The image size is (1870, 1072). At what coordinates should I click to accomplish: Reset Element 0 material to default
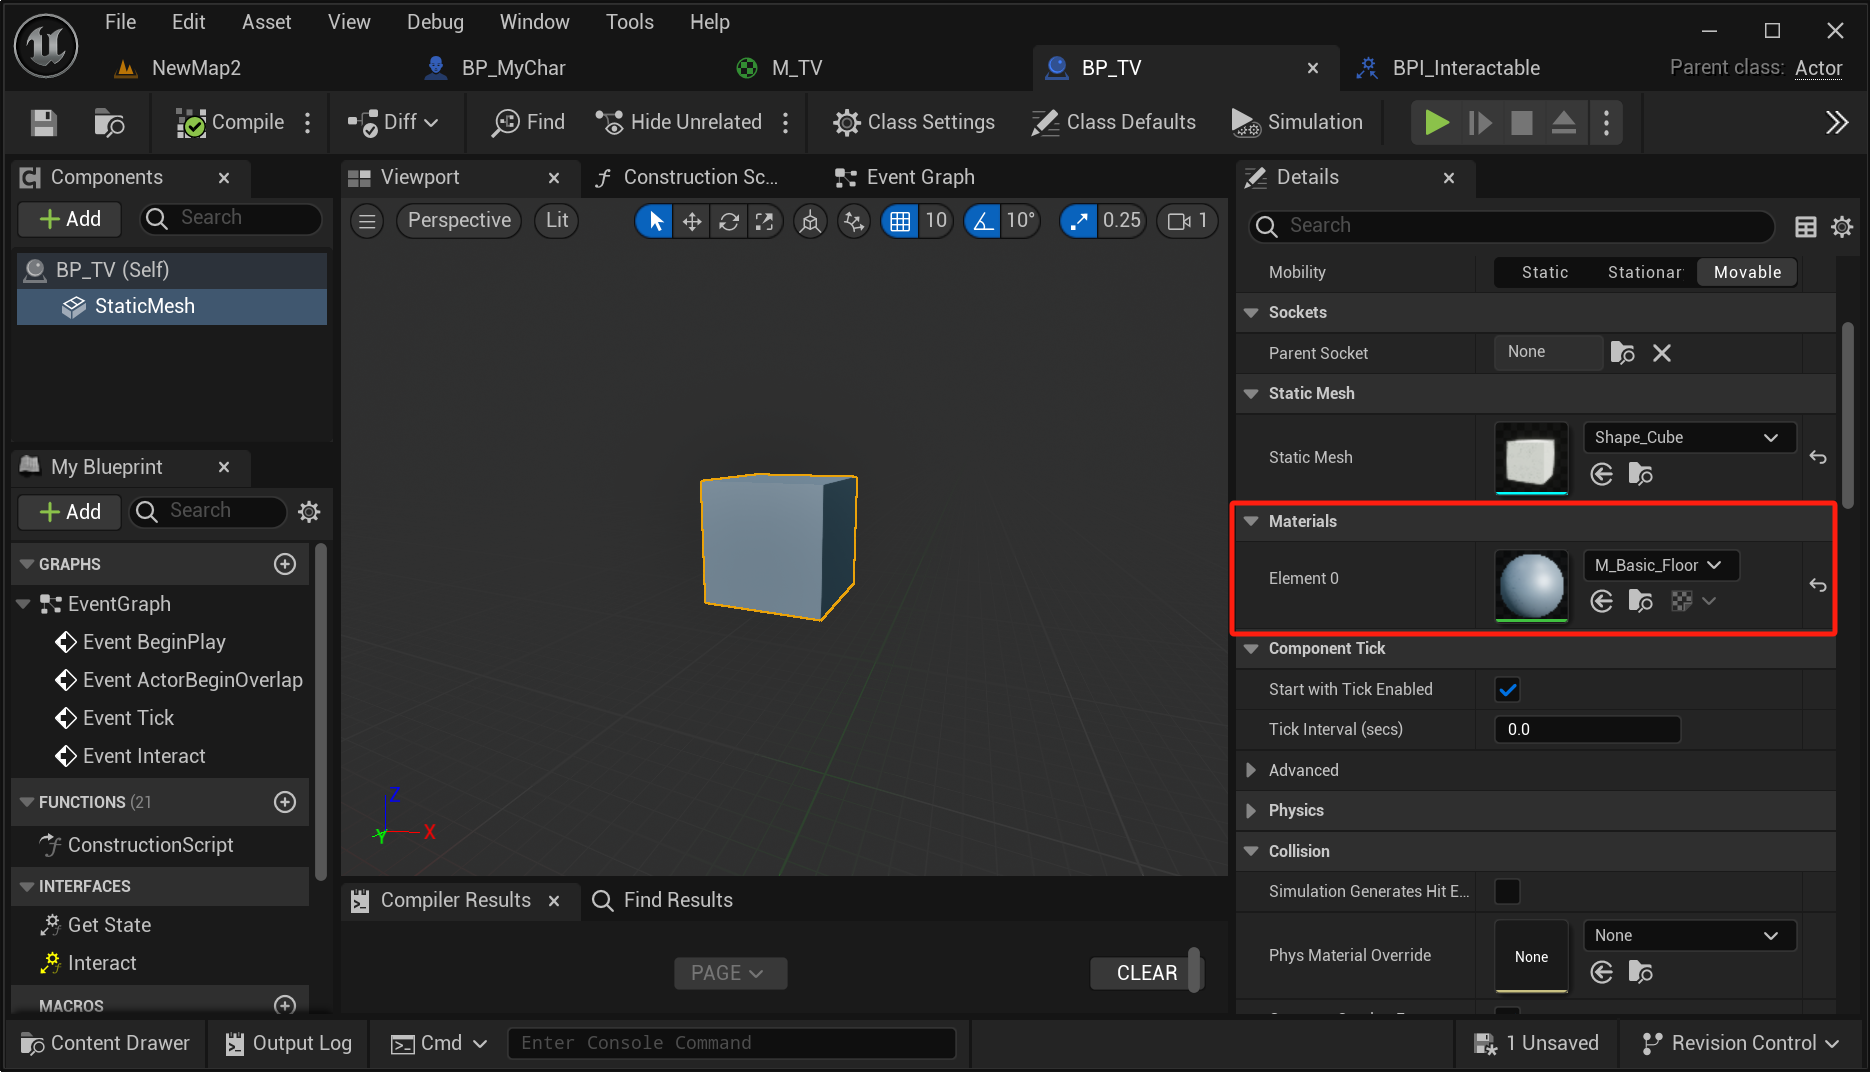[x=1818, y=586]
